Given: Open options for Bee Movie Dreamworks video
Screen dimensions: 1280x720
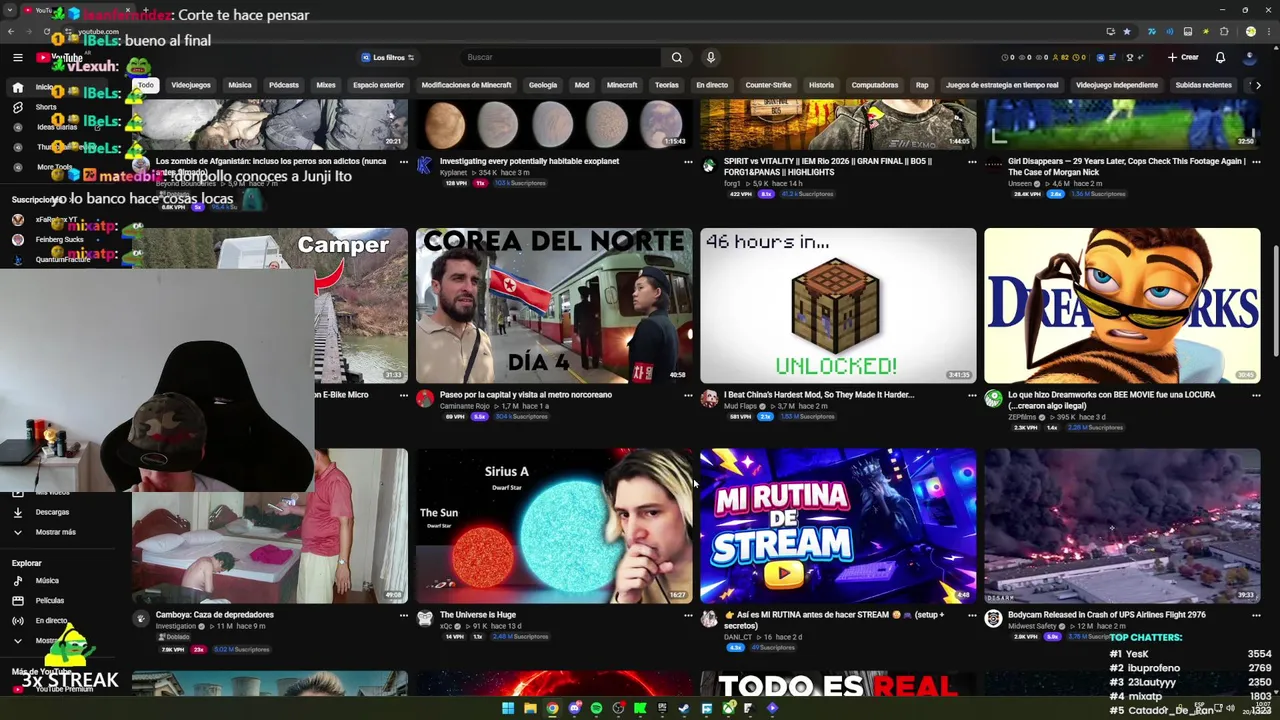Looking at the screenshot, I should (x=1256, y=396).
